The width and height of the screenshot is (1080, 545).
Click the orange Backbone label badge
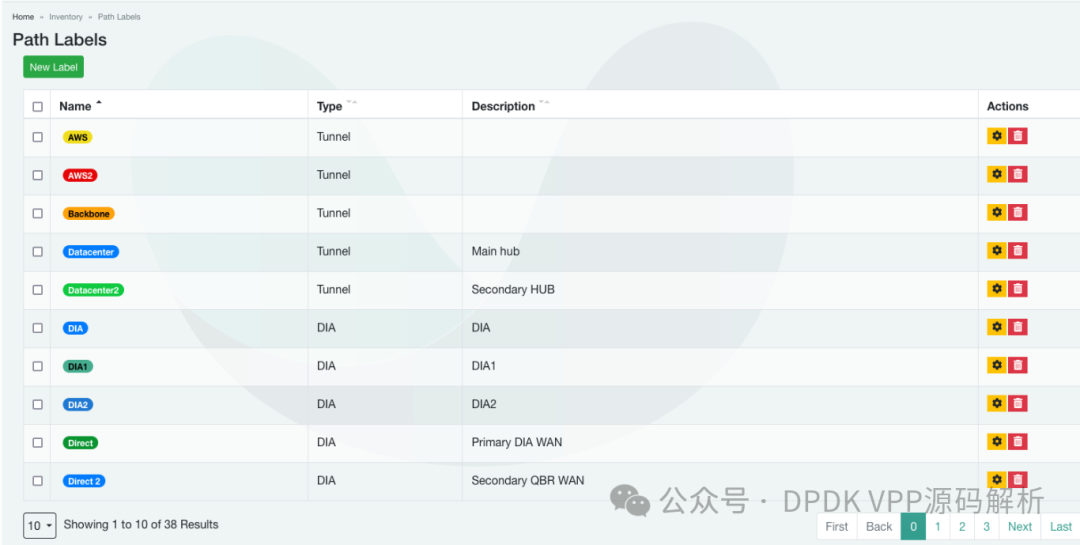(89, 214)
